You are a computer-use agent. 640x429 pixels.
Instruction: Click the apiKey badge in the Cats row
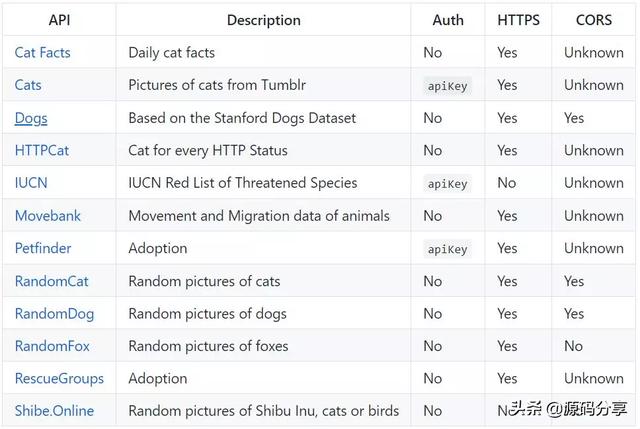pyautogui.click(x=447, y=86)
